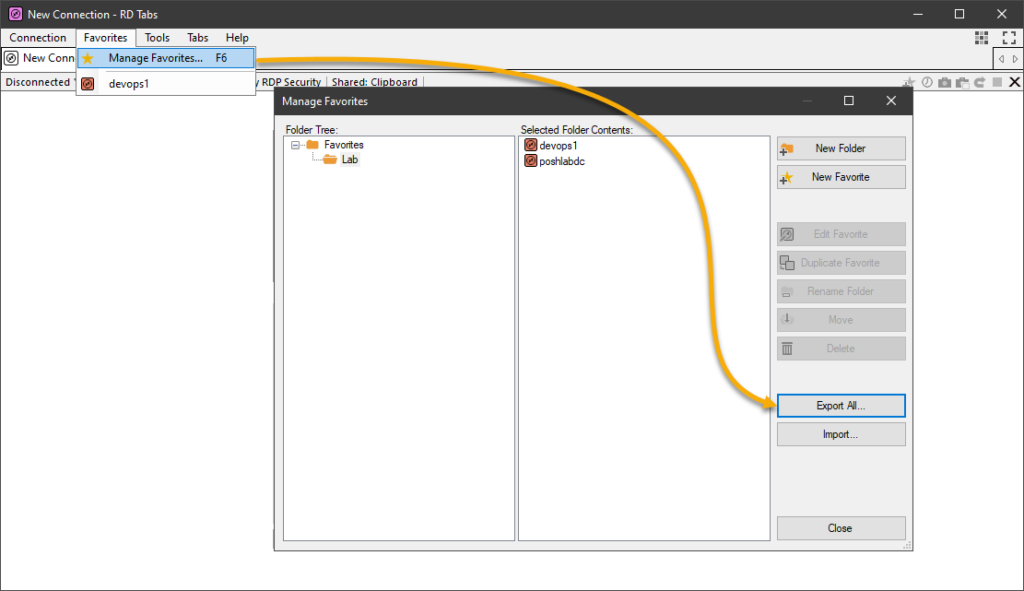
Task: Pin the current connection as a favorite
Action: (x=908, y=82)
